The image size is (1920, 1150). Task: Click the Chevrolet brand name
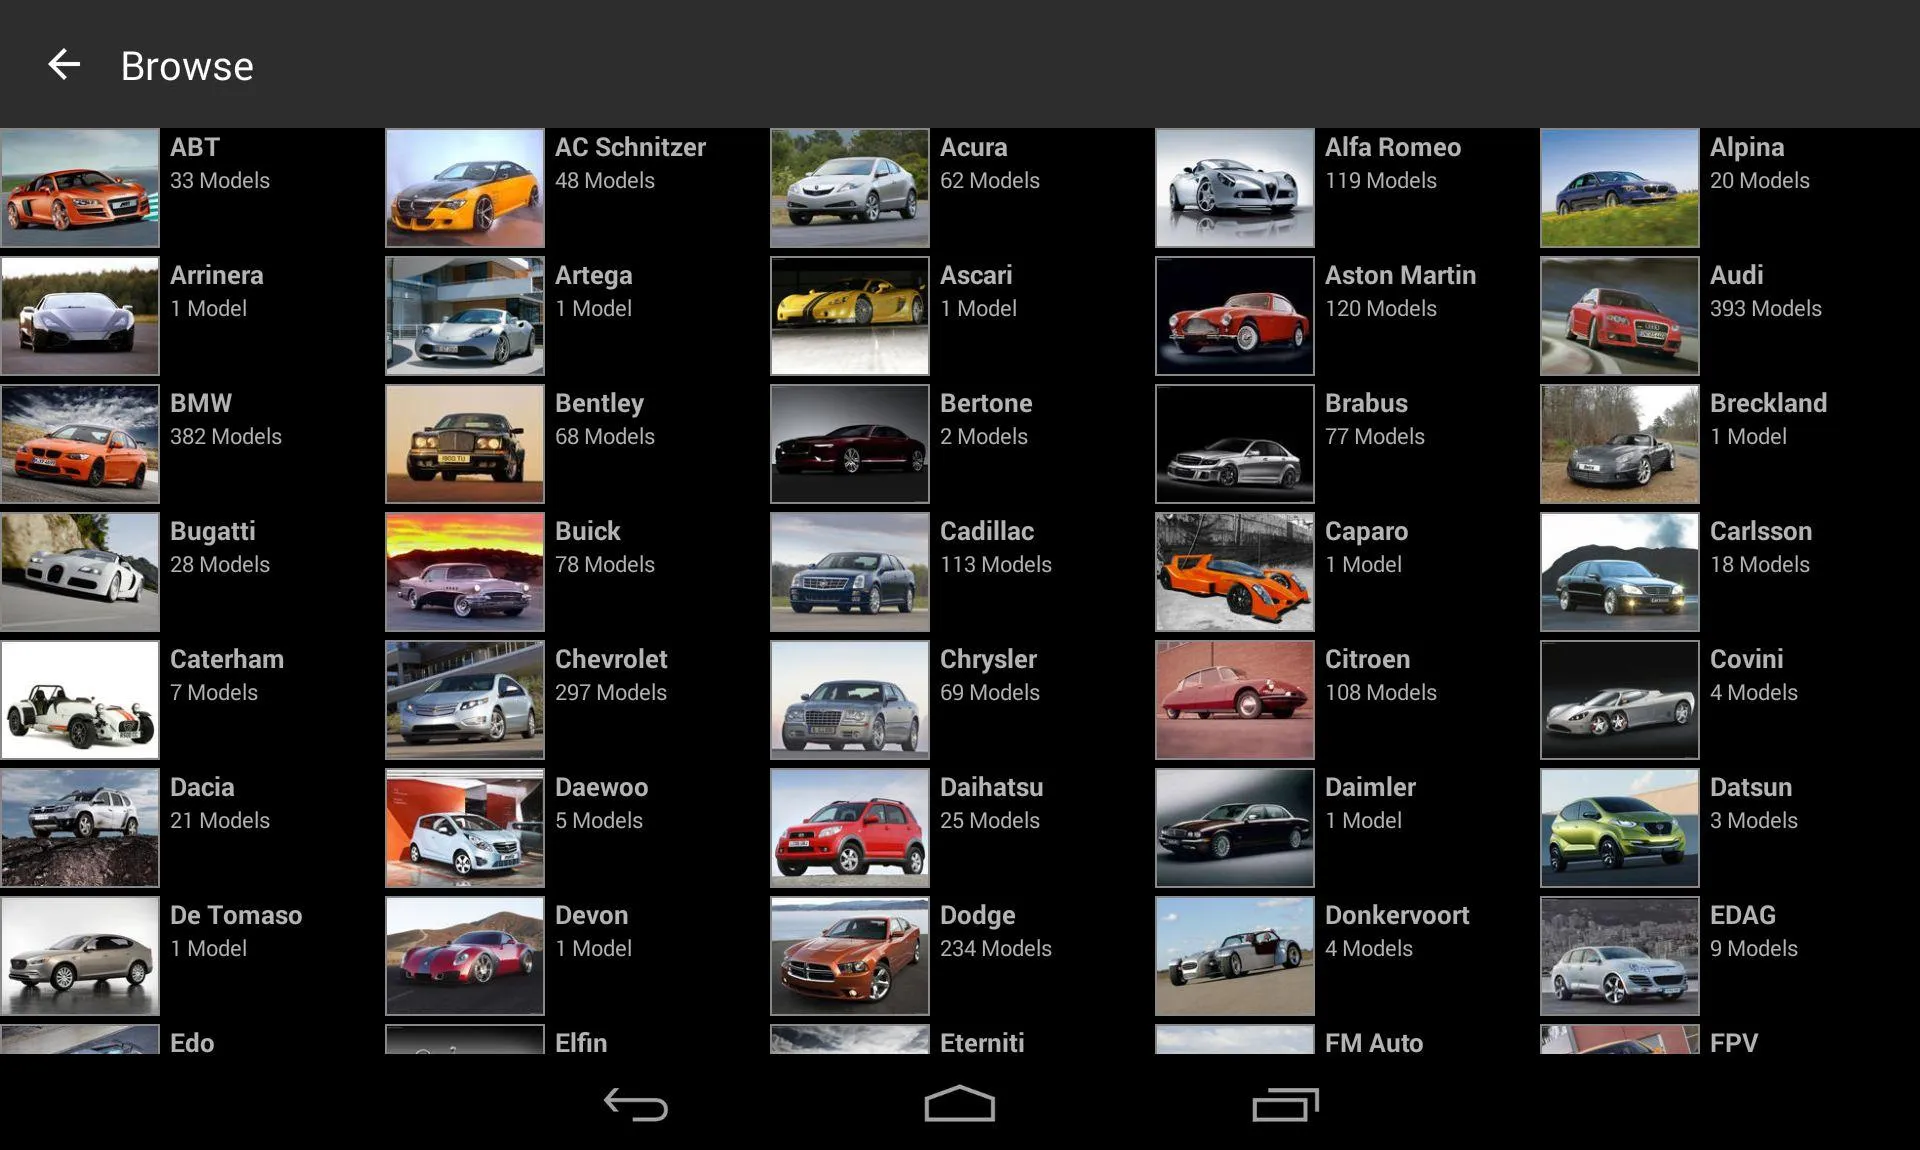point(611,659)
